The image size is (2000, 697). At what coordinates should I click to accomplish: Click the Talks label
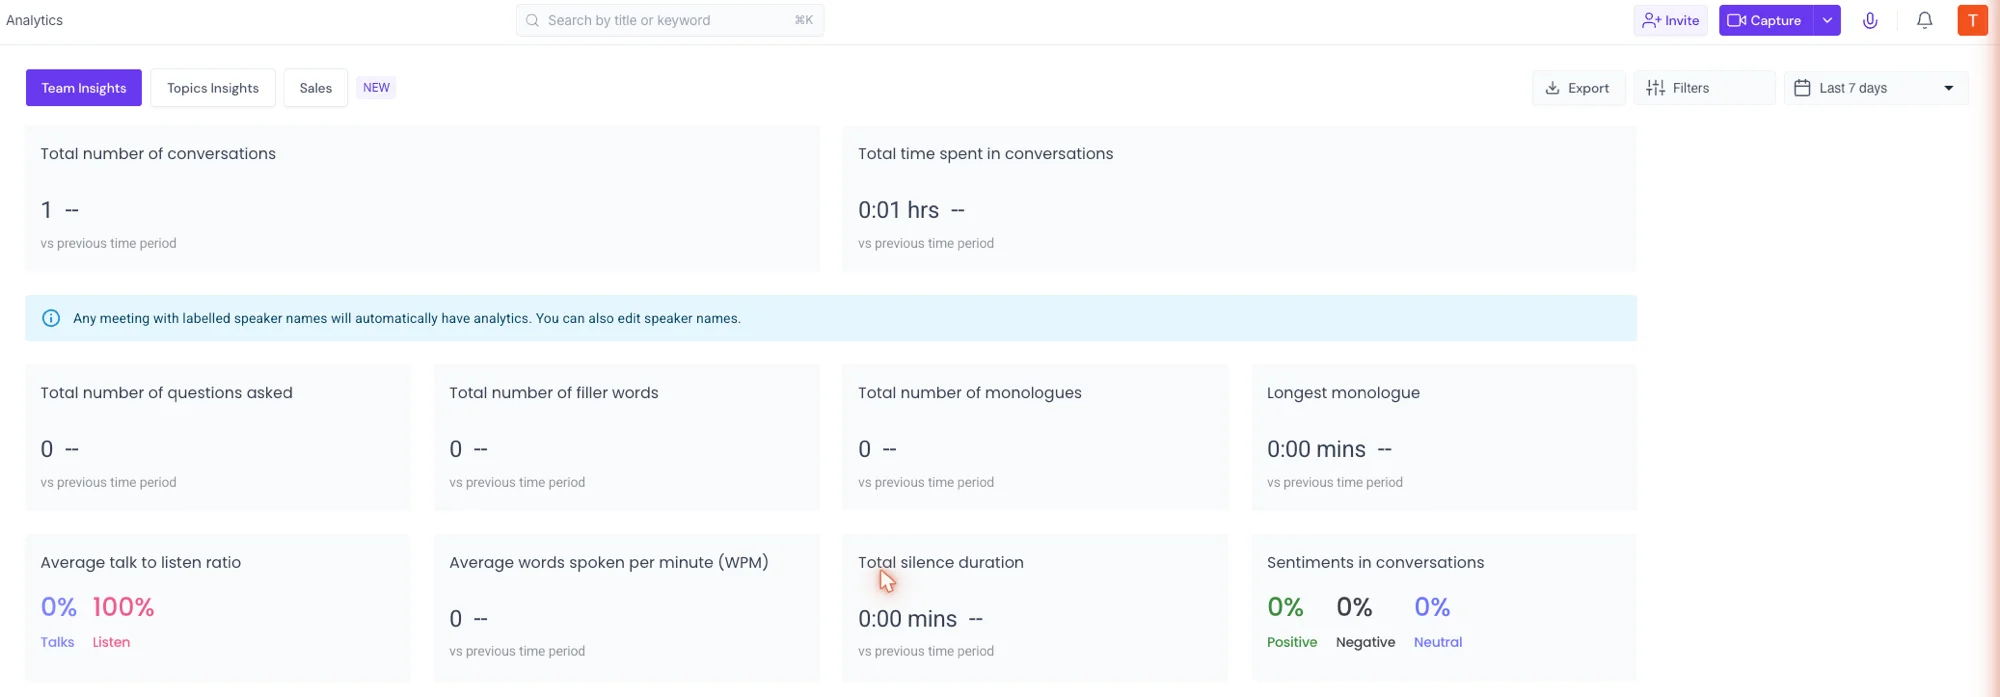[57, 642]
